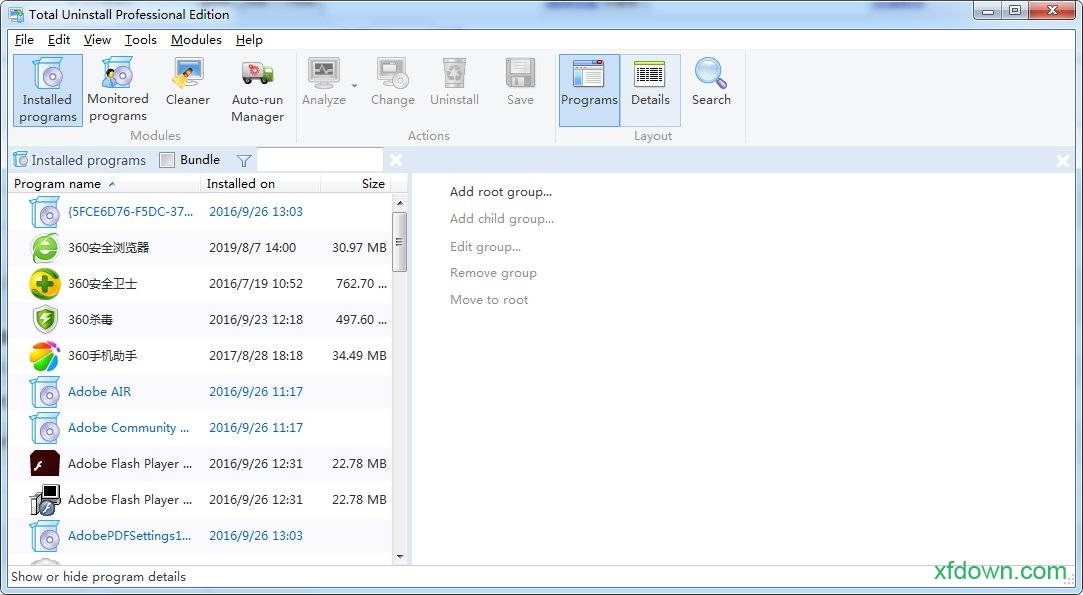This screenshot has width=1083, height=595.
Task: Open the Tools menu
Action: (x=140, y=40)
